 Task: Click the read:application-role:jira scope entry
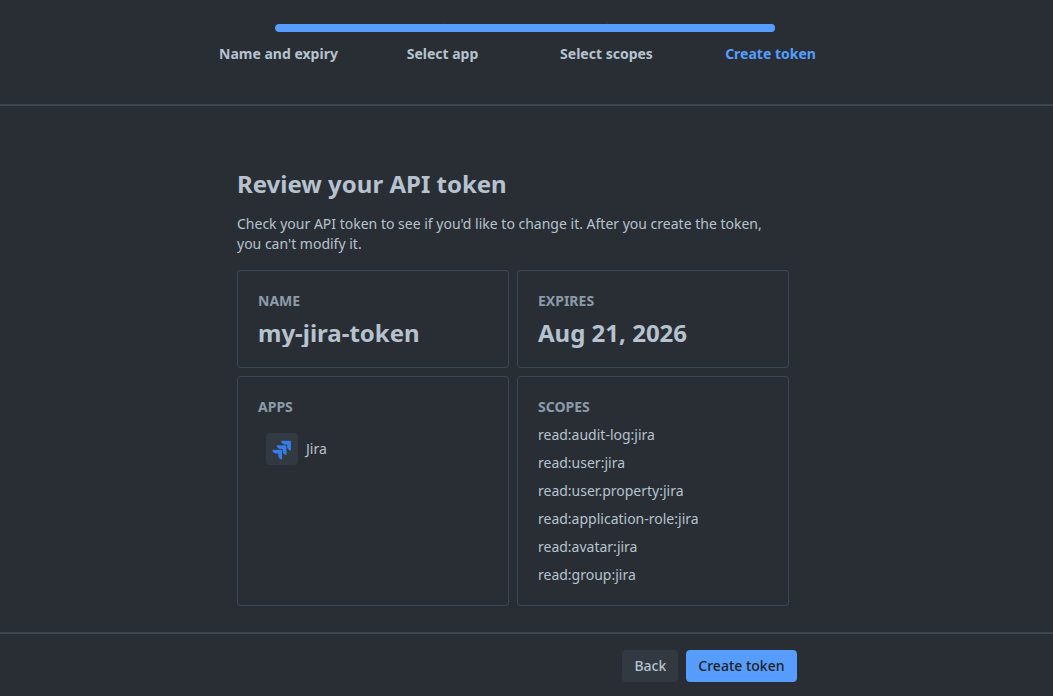click(x=617, y=519)
